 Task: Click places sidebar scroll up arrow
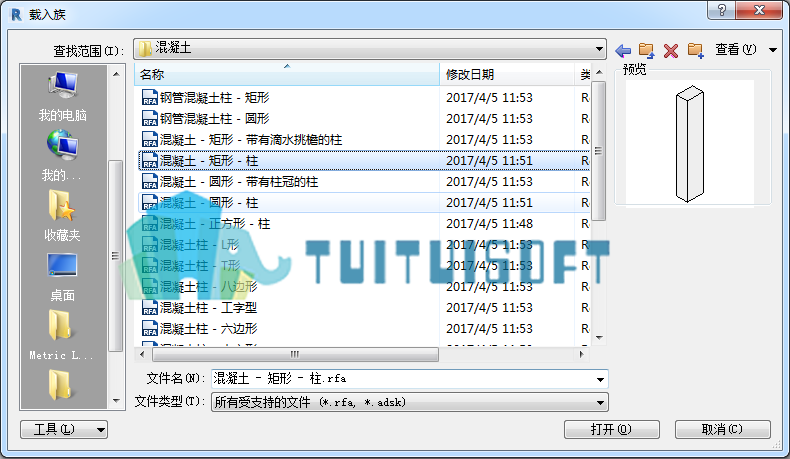(116, 74)
